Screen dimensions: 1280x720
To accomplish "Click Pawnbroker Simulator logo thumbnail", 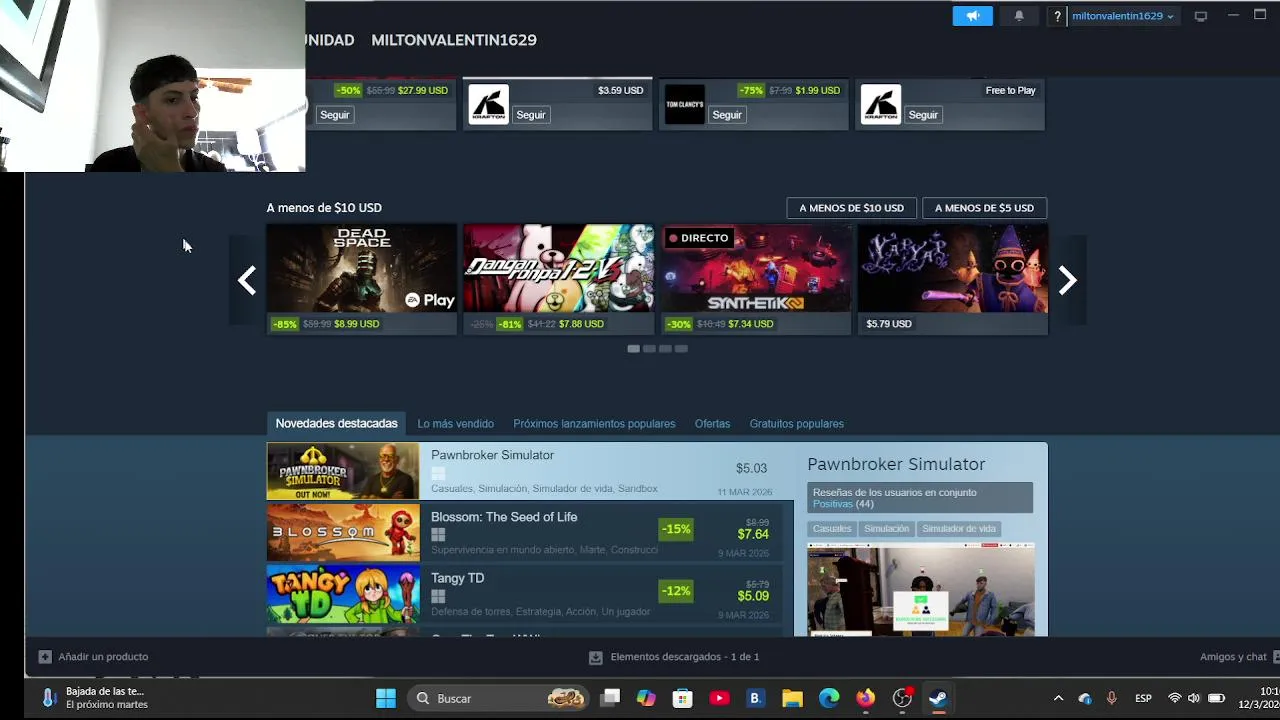I will 343,471.
